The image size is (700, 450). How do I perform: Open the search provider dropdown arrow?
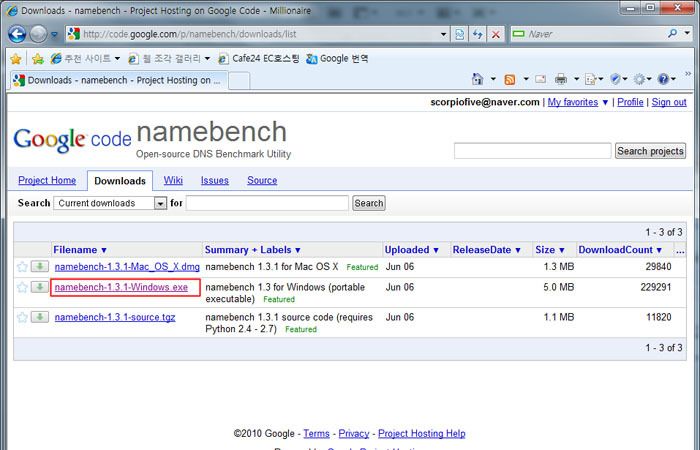pos(687,33)
